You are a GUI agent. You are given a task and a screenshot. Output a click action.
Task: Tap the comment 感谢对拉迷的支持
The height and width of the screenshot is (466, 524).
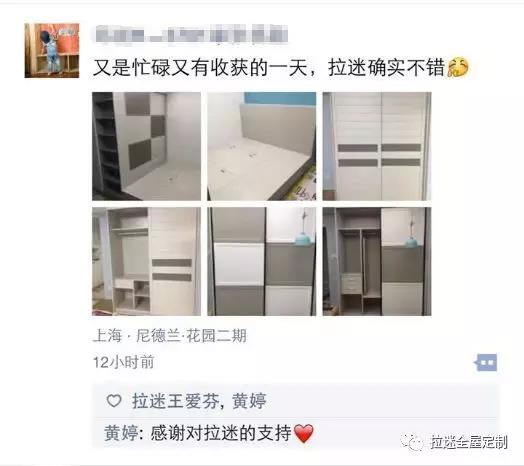(221, 433)
